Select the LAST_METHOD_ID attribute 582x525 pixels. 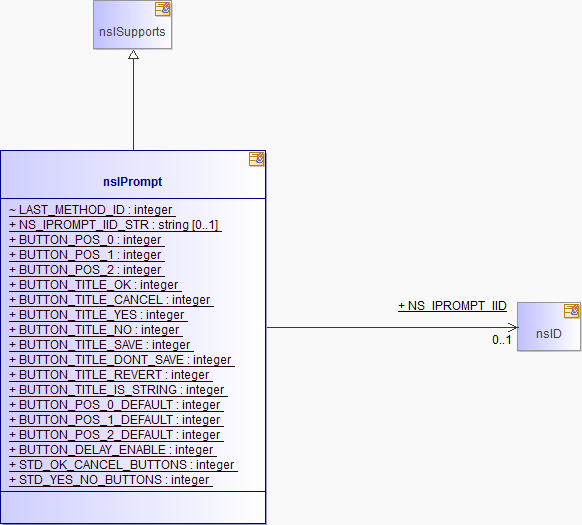click(91, 210)
